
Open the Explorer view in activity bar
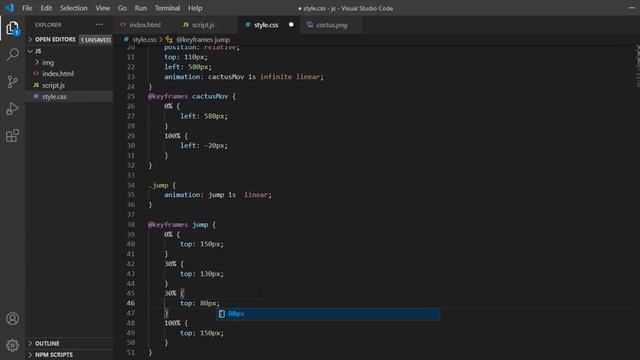click(x=12, y=28)
